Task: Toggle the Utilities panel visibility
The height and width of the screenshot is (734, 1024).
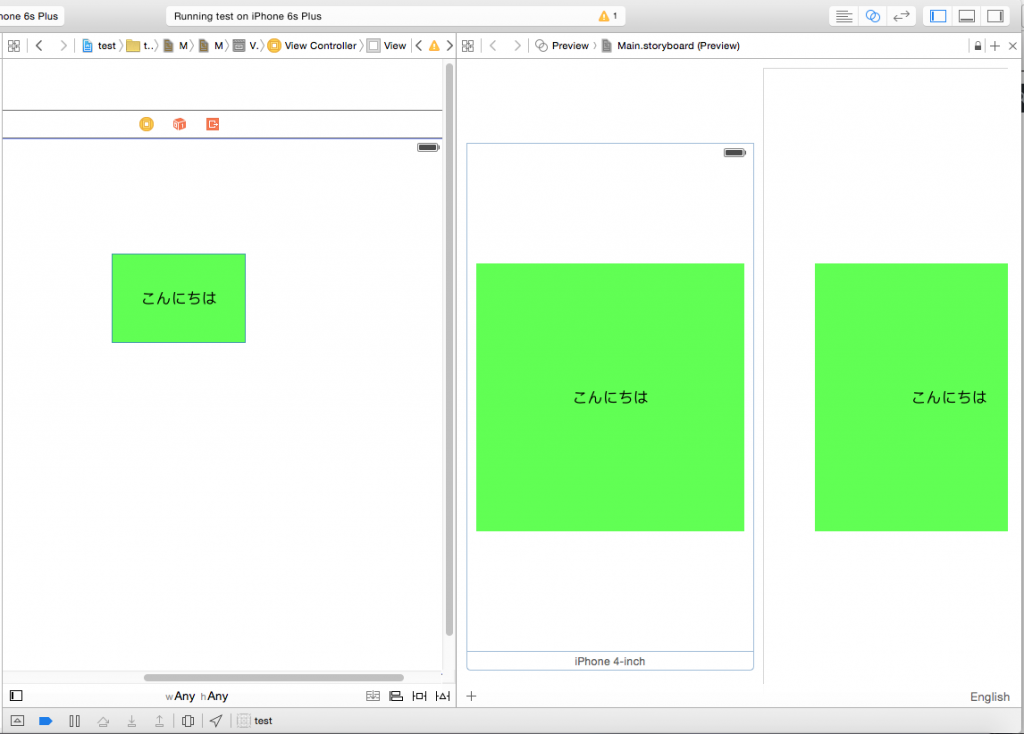Action: (994, 16)
